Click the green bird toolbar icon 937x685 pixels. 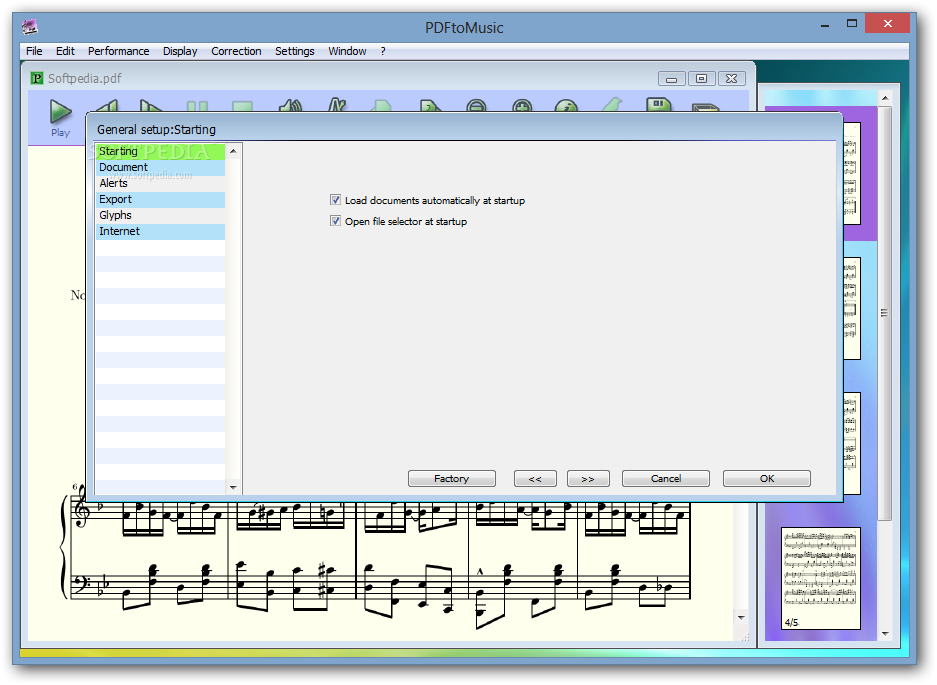612,105
